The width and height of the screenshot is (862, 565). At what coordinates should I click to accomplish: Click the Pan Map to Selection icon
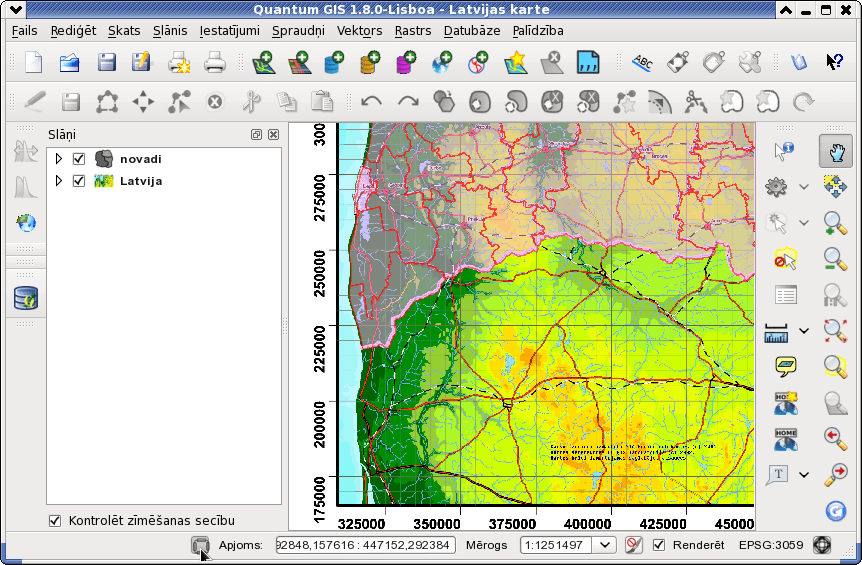coord(835,187)
